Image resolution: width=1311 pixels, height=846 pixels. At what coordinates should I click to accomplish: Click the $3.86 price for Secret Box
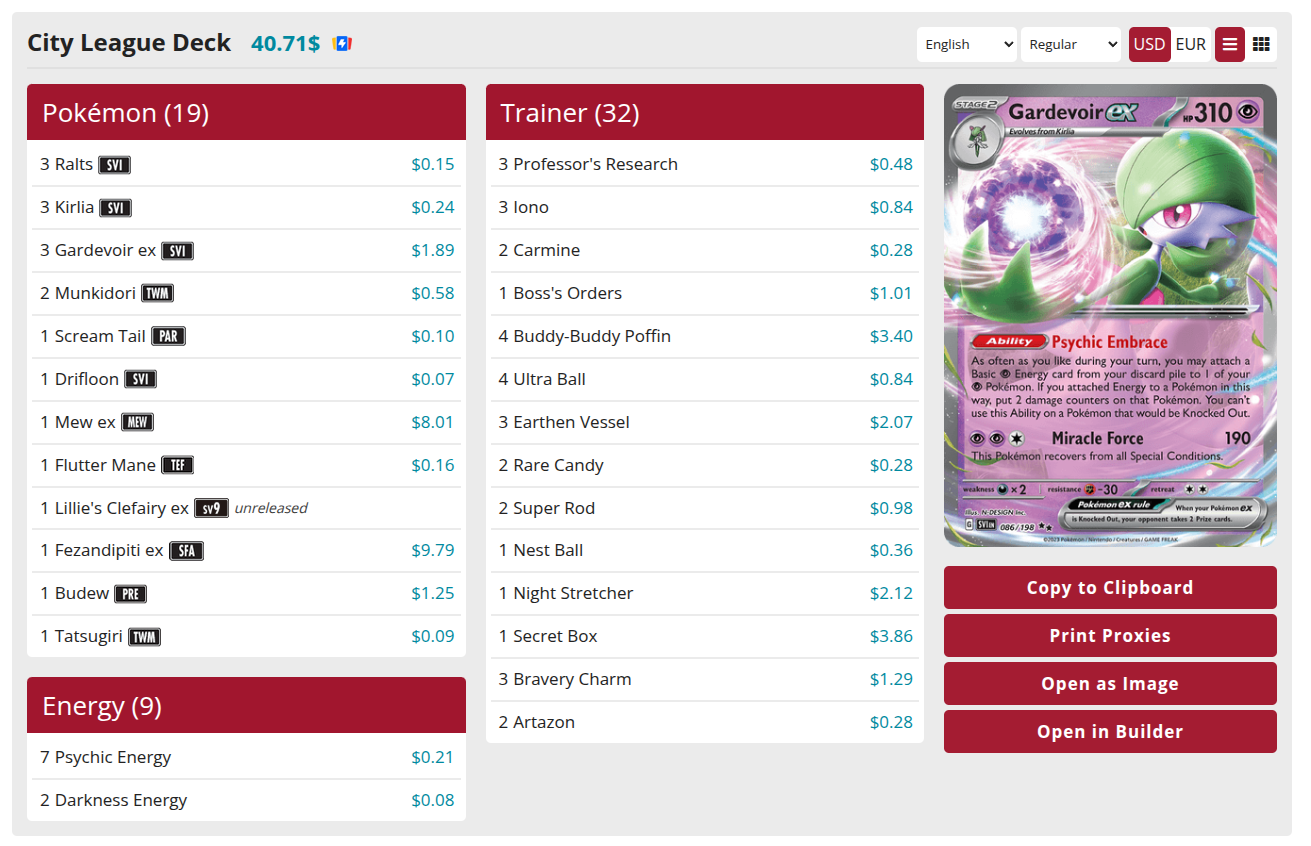click(x=891, y=636)
